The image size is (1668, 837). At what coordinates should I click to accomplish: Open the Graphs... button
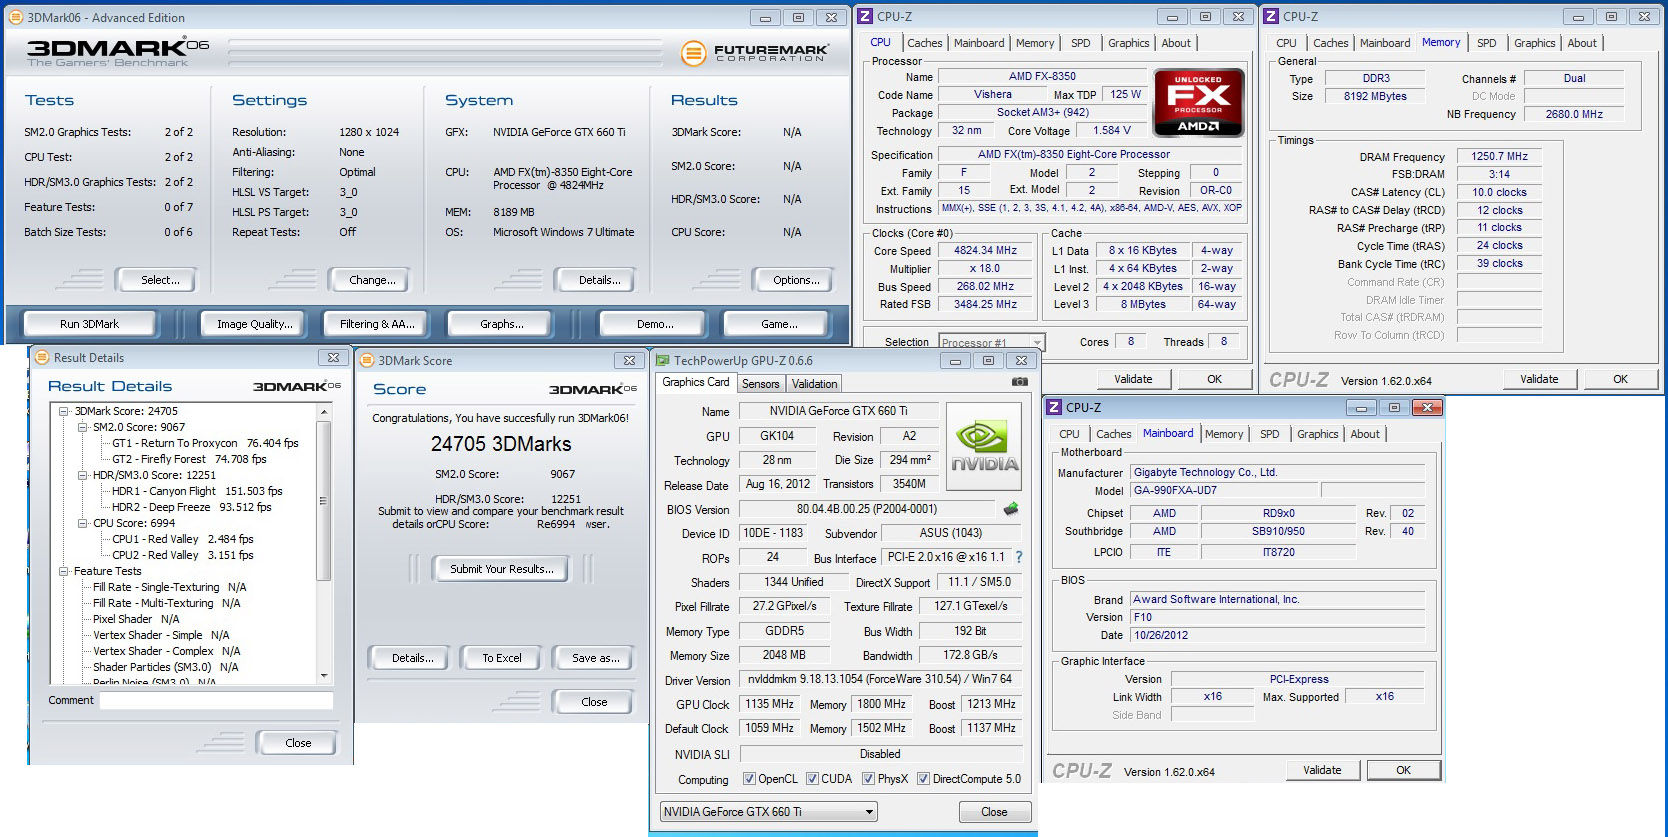501,324
